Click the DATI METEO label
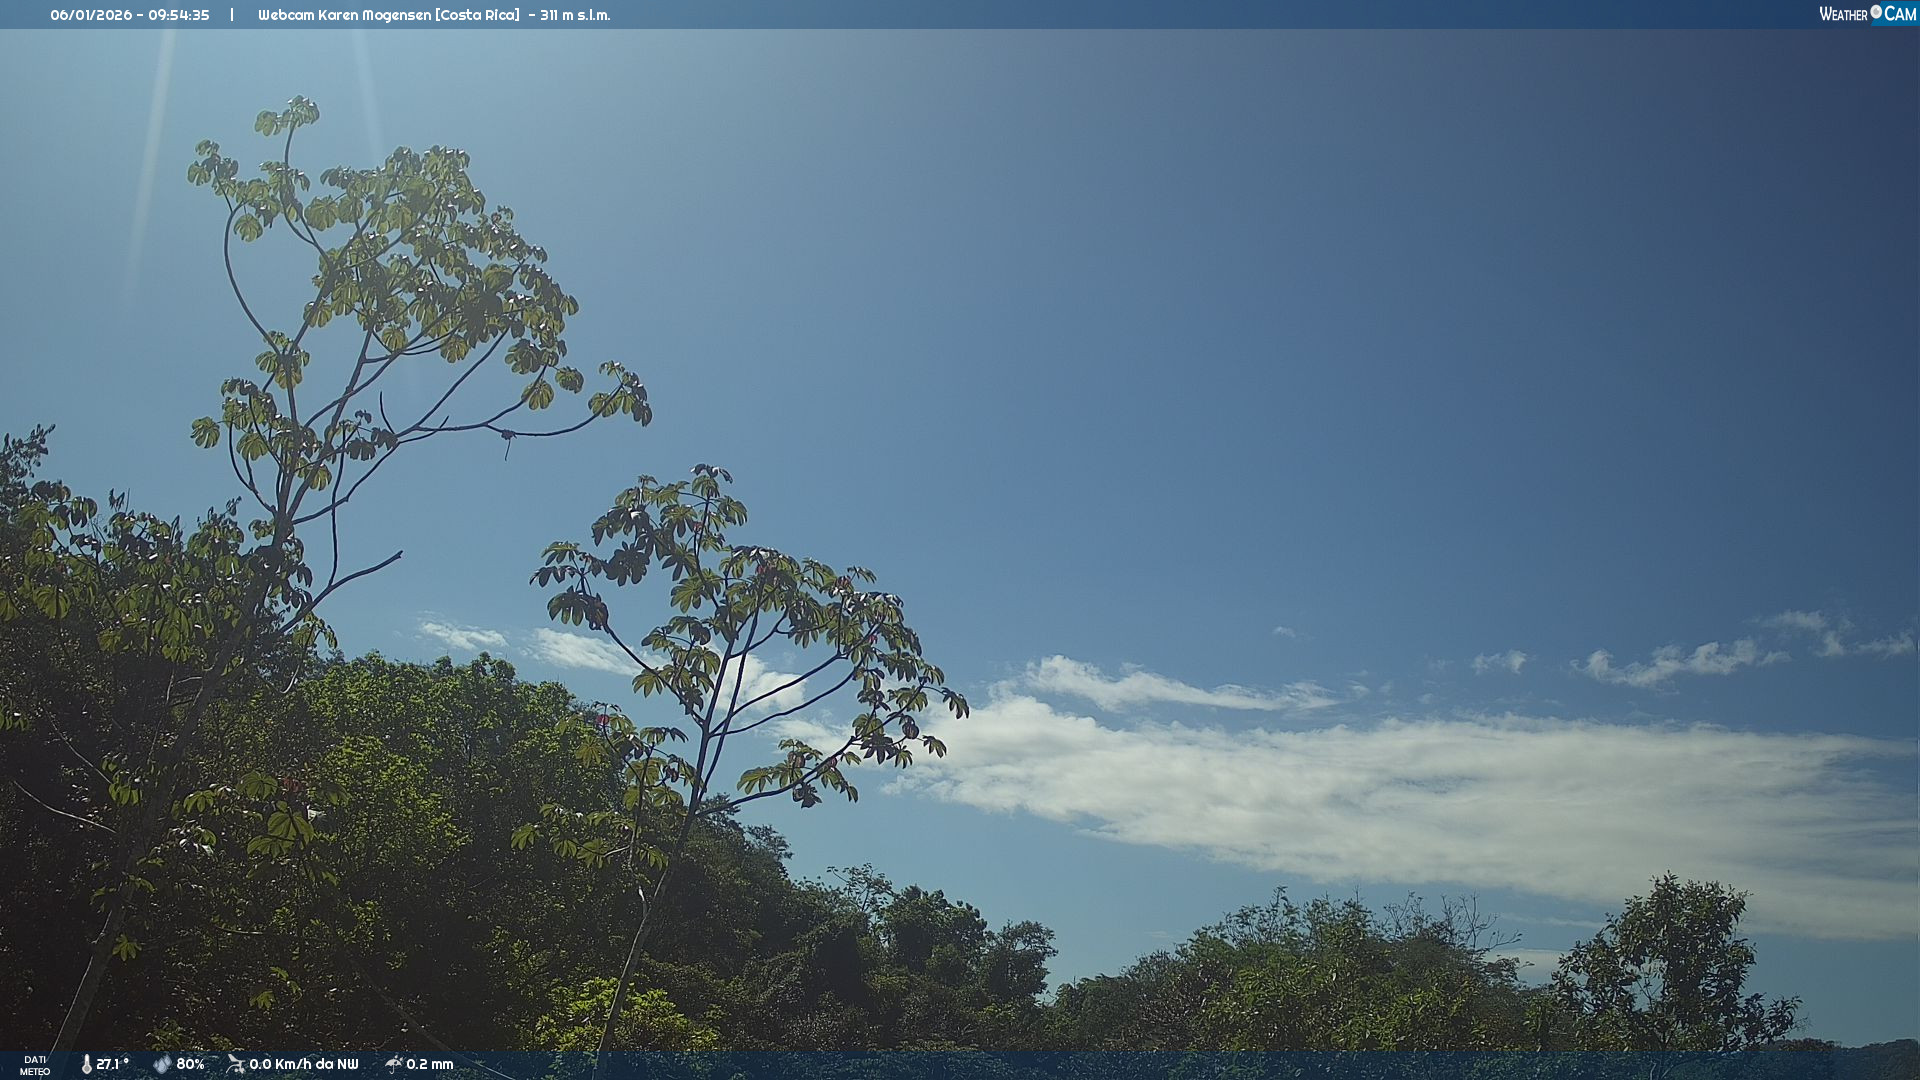The height and width of the screenshot is (1080, 1920). click(x=35, y=1065)
